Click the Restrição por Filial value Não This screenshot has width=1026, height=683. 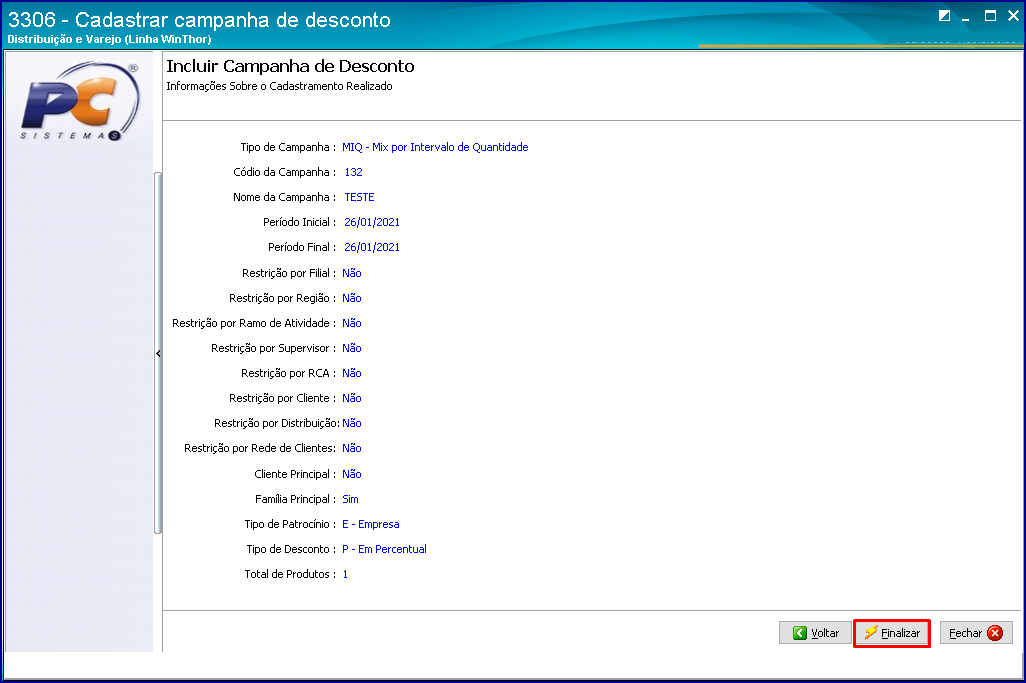click(x=351, y=273)
